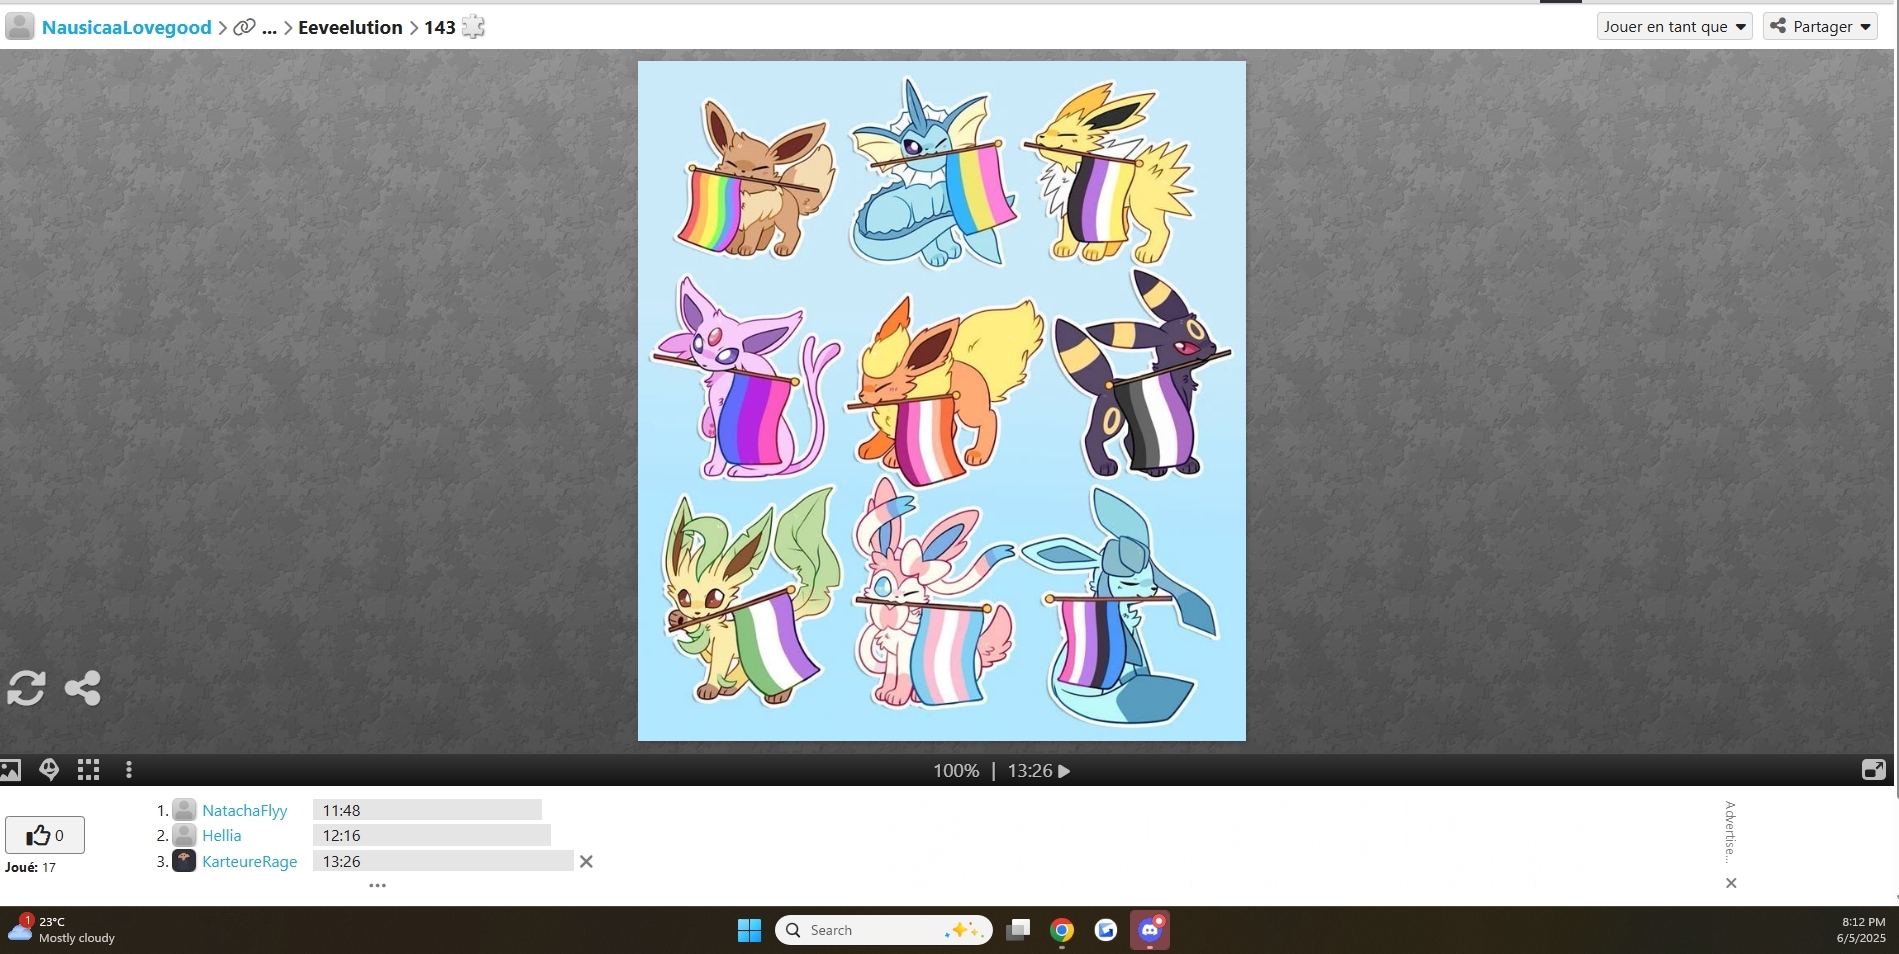The height and width of the screenshot is (954, 1899).
Task: Click the 13:26 time bar for KarteureRage
Action: click(443, 861)
